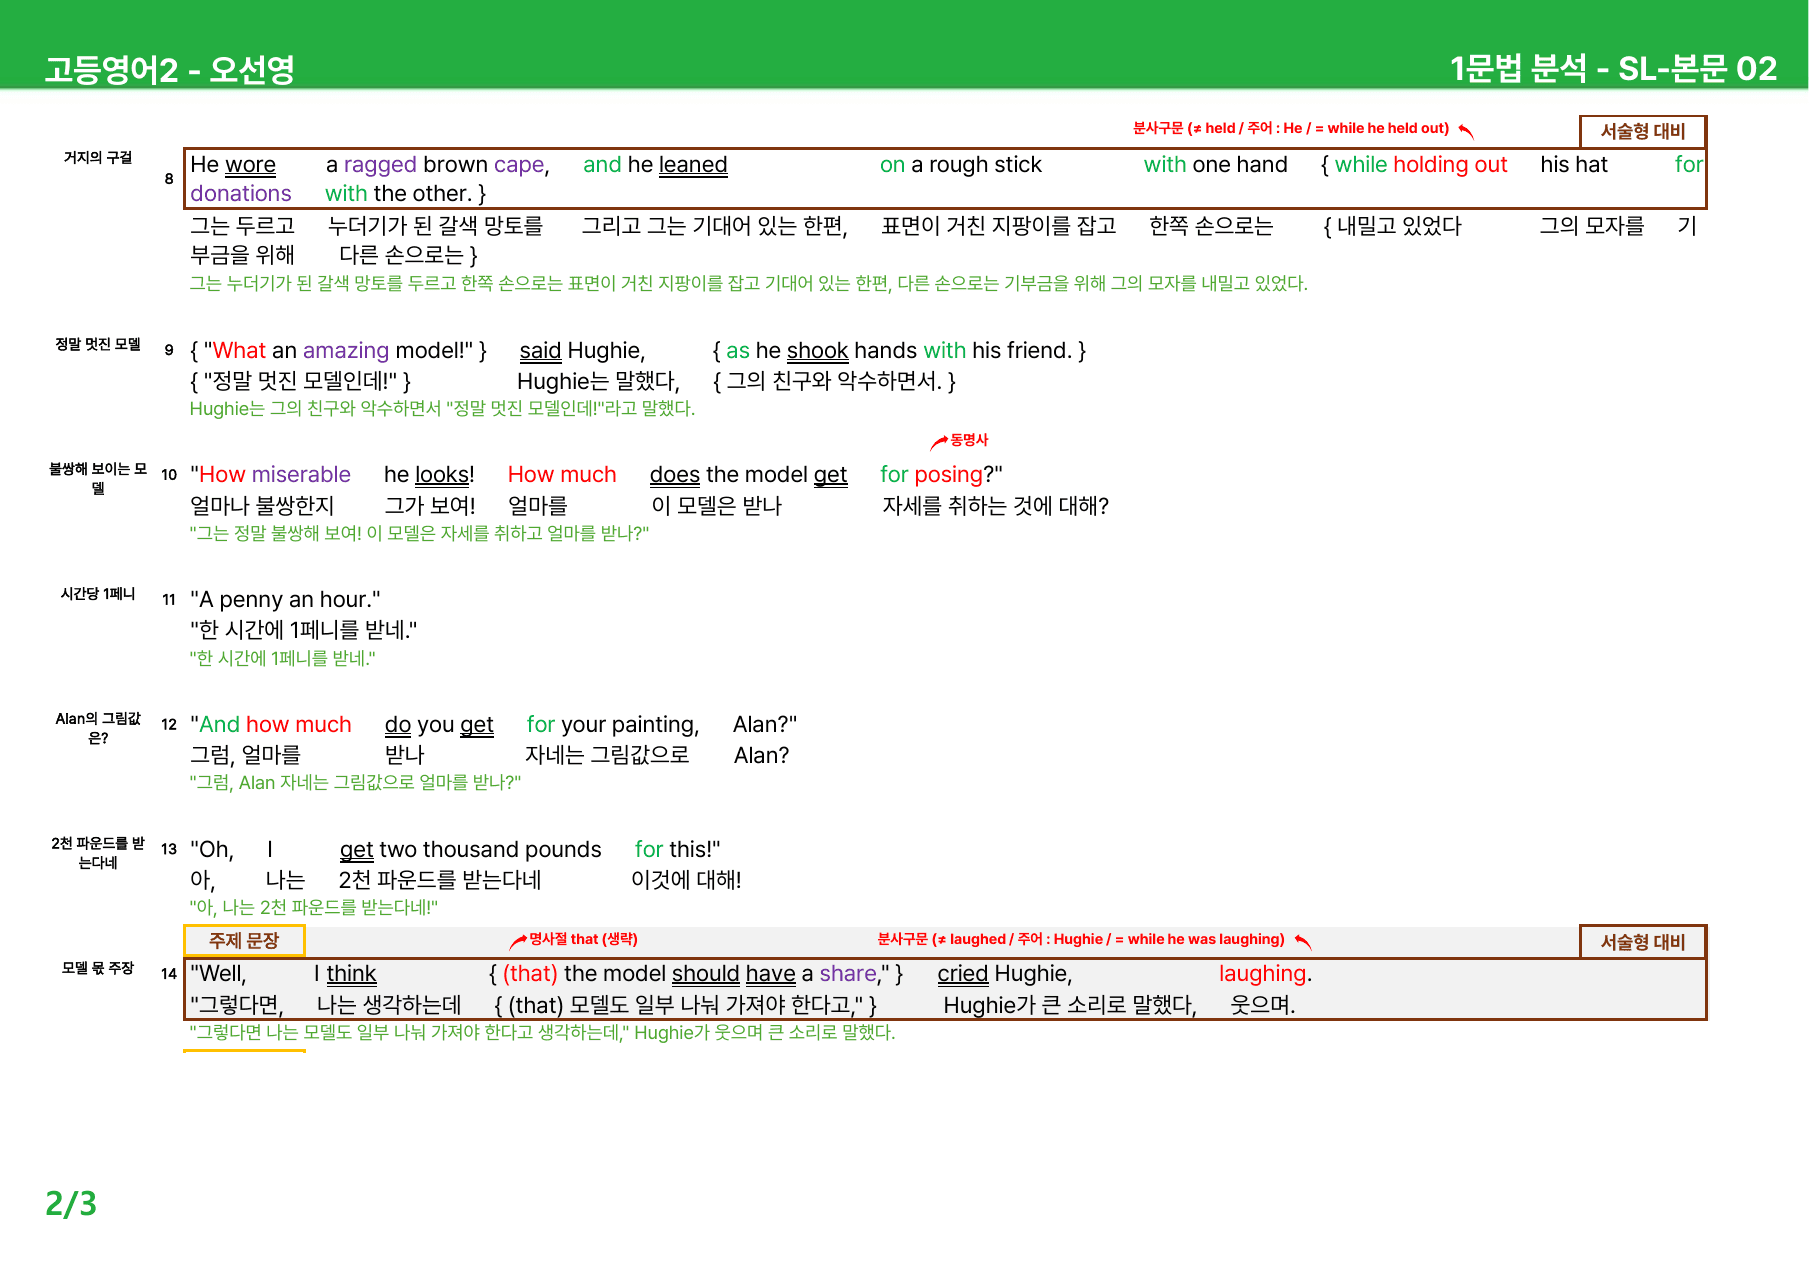
Task: Click sentence number '10'
Action: (169, 475)
